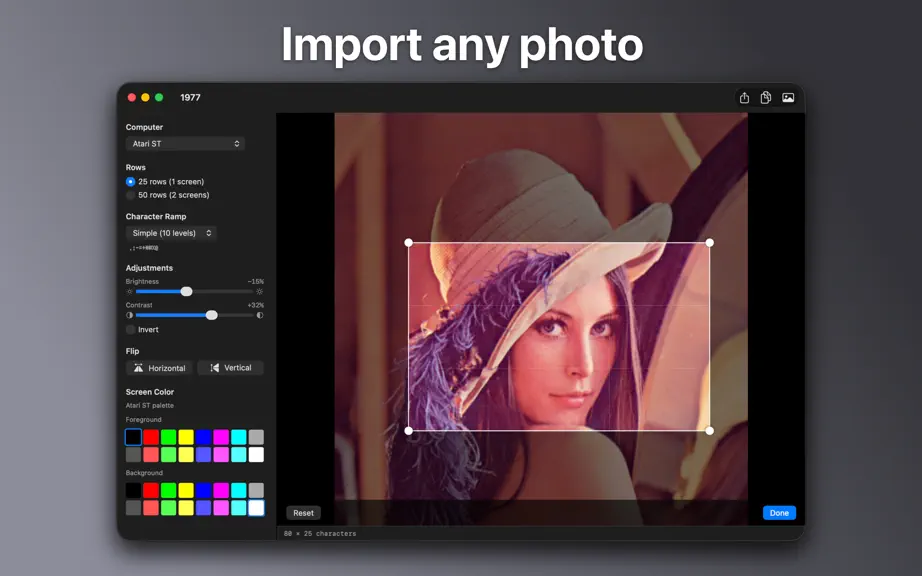The width and height of the screenshot is (922, 576).
Task: Open the Character Ramp dropdown, Simple (10 levels)
Action: point(171,233)
